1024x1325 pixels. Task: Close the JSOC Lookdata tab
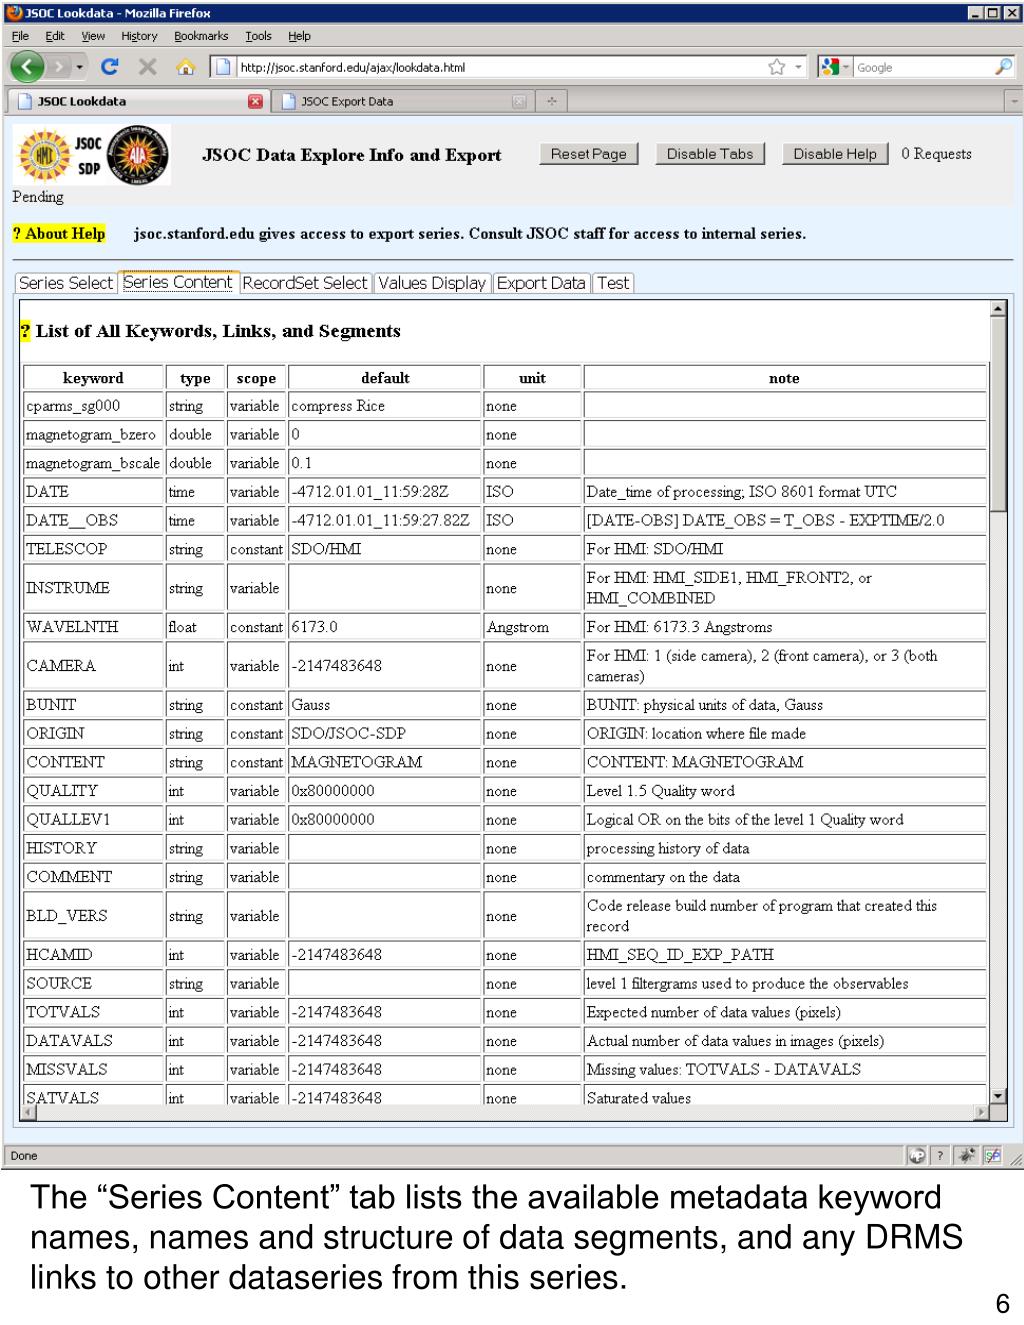[x=255, y=101]
